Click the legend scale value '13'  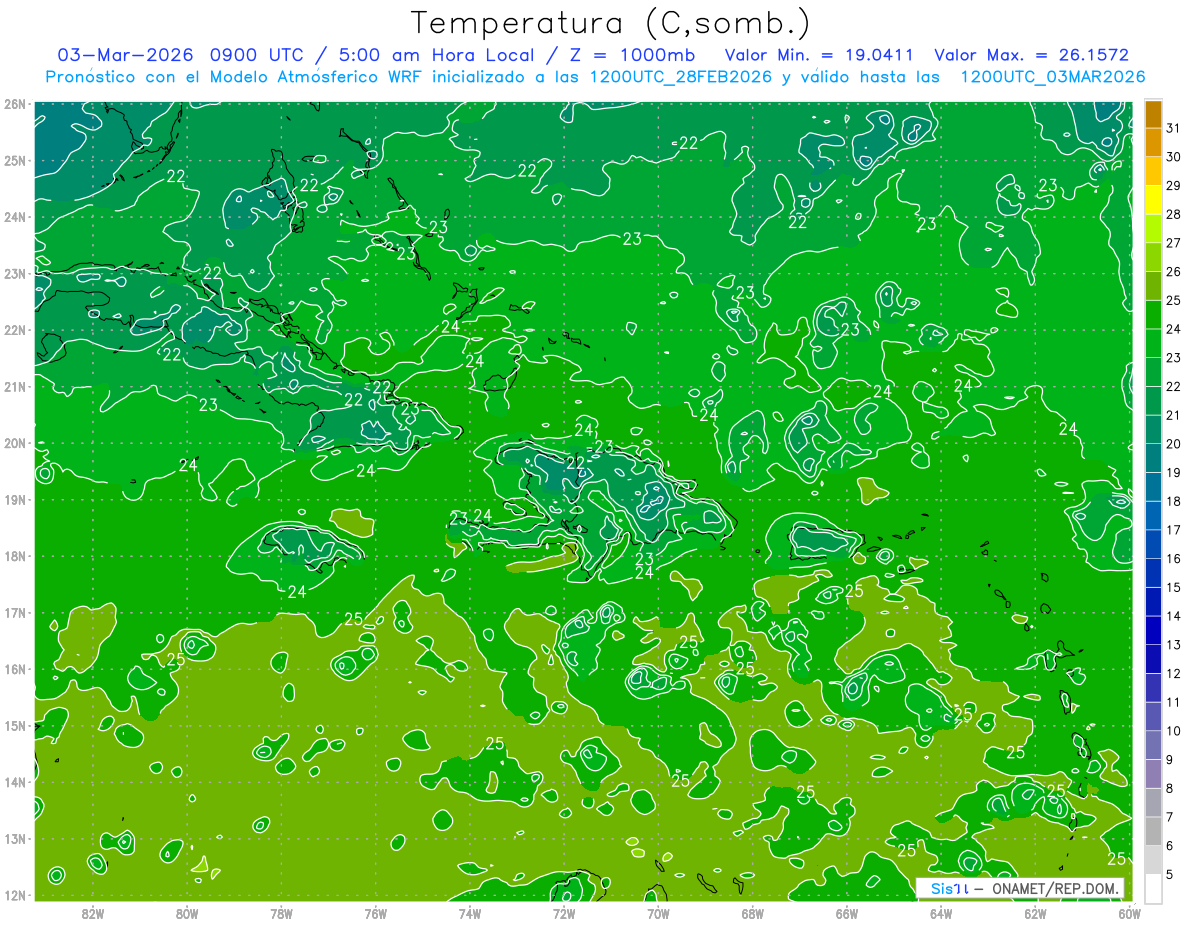1173,644
